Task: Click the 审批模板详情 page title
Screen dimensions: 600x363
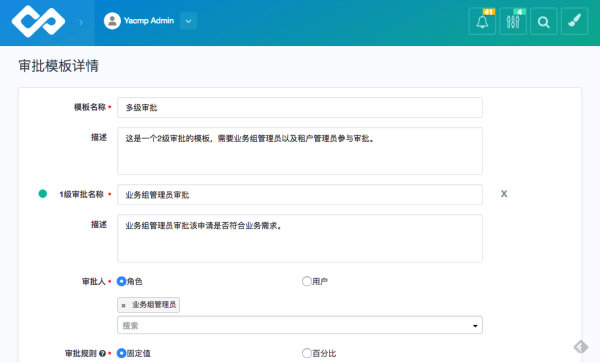Action: tap(59, 66)
